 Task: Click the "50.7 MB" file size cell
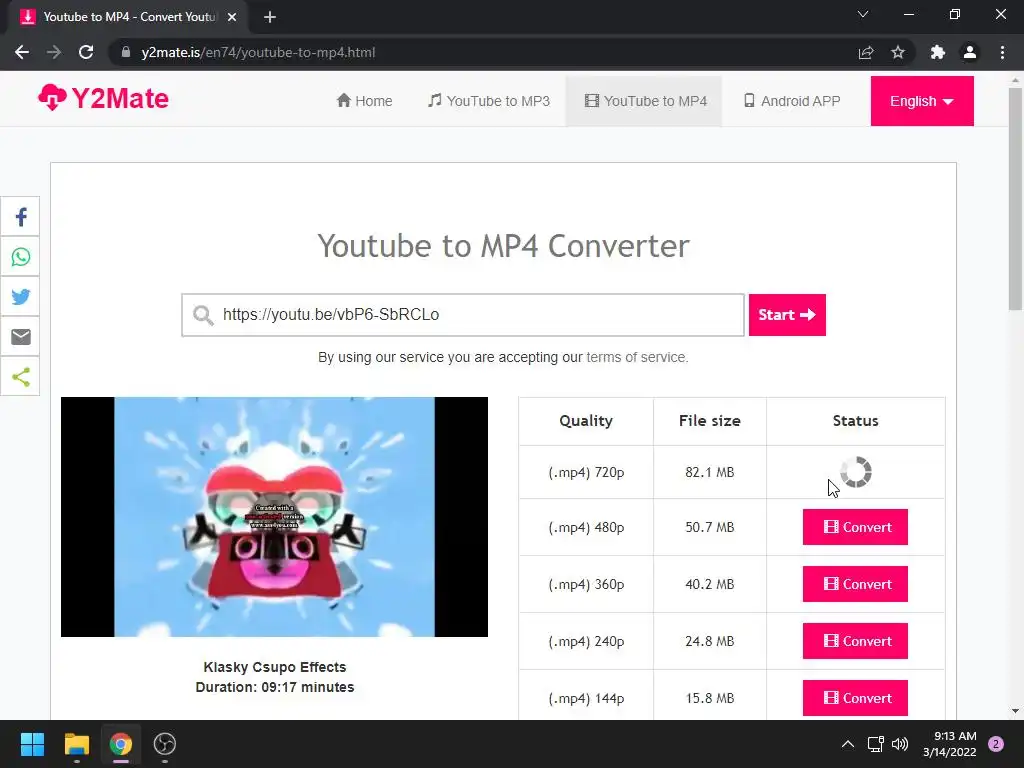coord(710,527)
